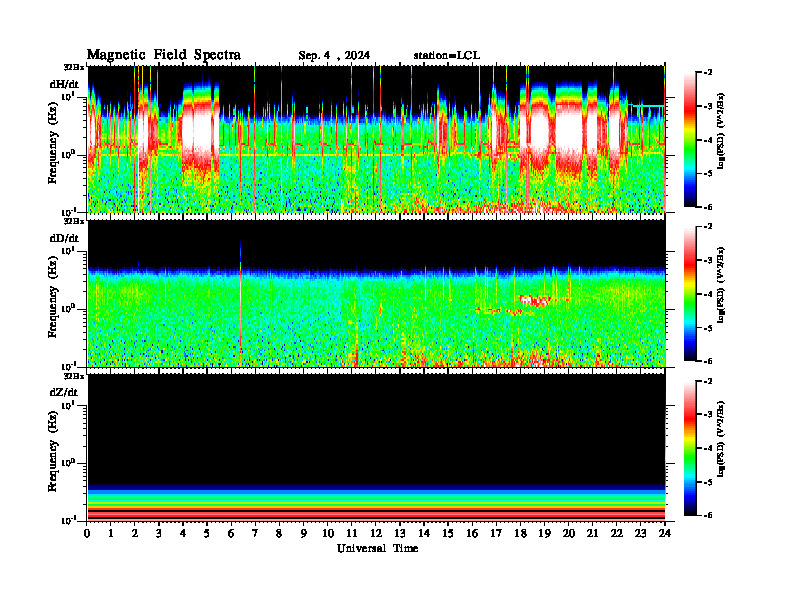
Task: Click the 32Hz tick label of dH/dt panel
Action: (x=73, y=67)
